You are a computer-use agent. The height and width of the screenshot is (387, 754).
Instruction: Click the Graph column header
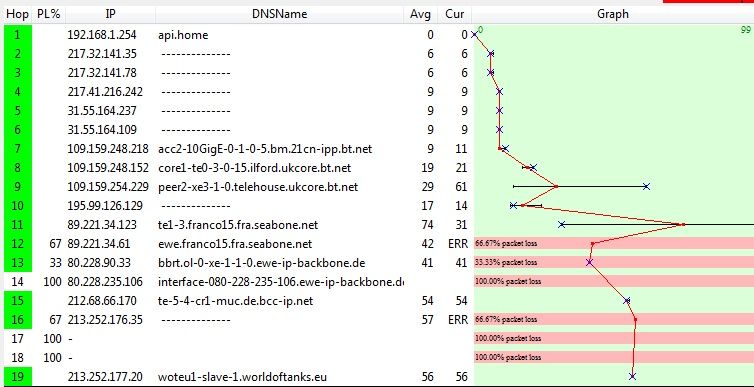click(613, 14)
